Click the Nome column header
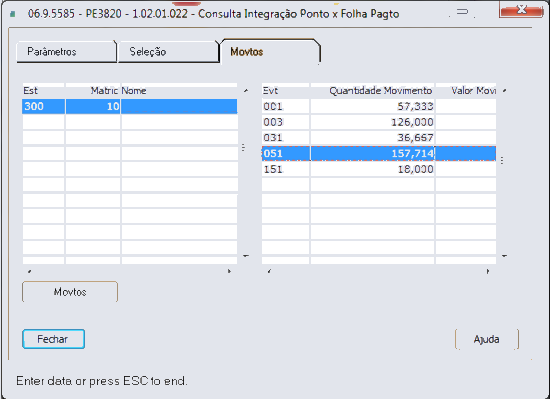This screenshot has width=550, height=399. coord(179,90)
